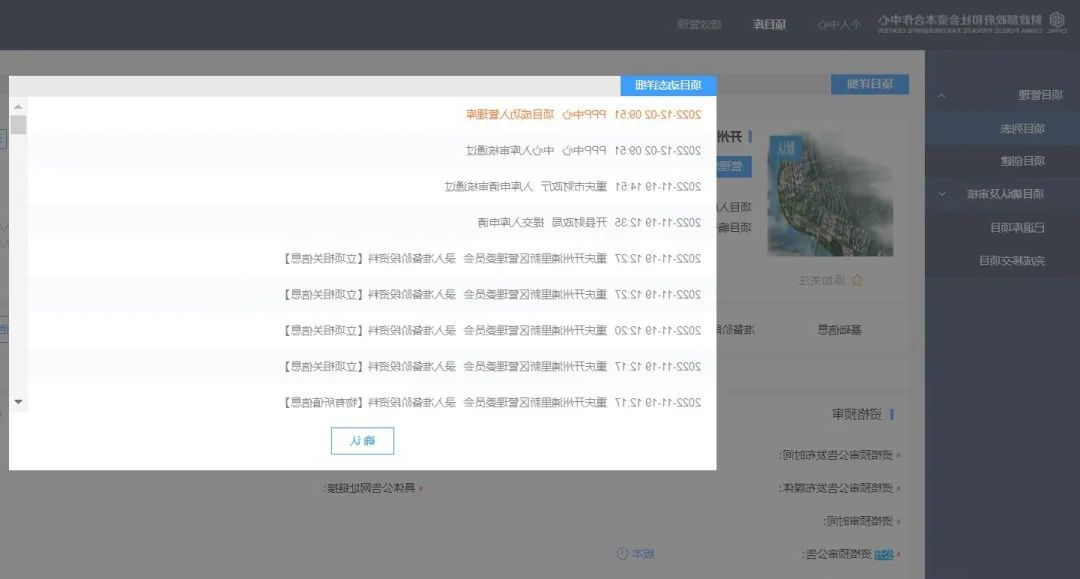Open 项目库 in the top navigation
The image size is (1080, 579).
click(x=769, y=25)
